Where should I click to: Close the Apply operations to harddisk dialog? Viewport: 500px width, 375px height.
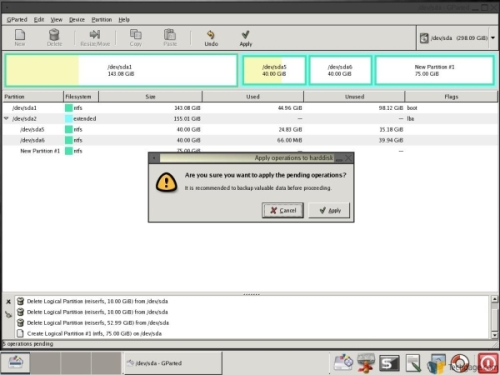pyautogui.click(x=348, y=158)
